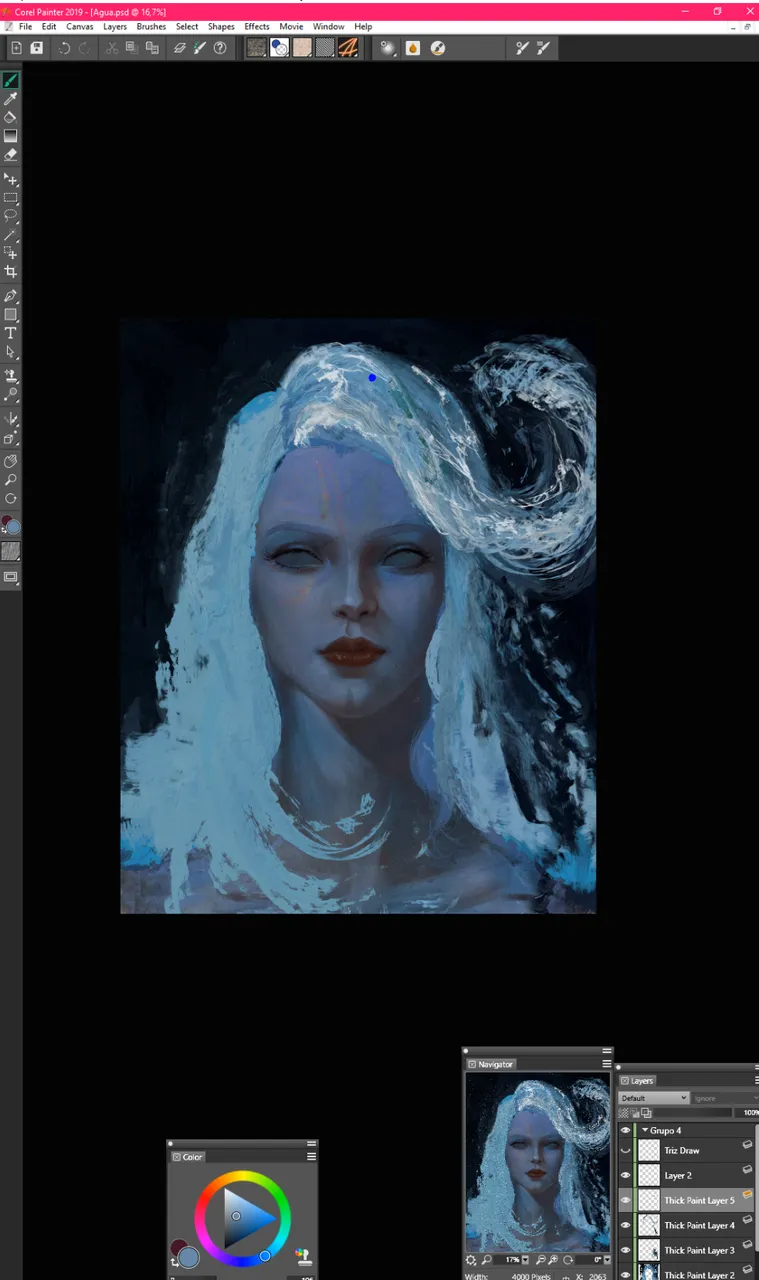This screenshot has width=759, height=1280.
Task: Open the Canvas menu
Action: [80, 27]
